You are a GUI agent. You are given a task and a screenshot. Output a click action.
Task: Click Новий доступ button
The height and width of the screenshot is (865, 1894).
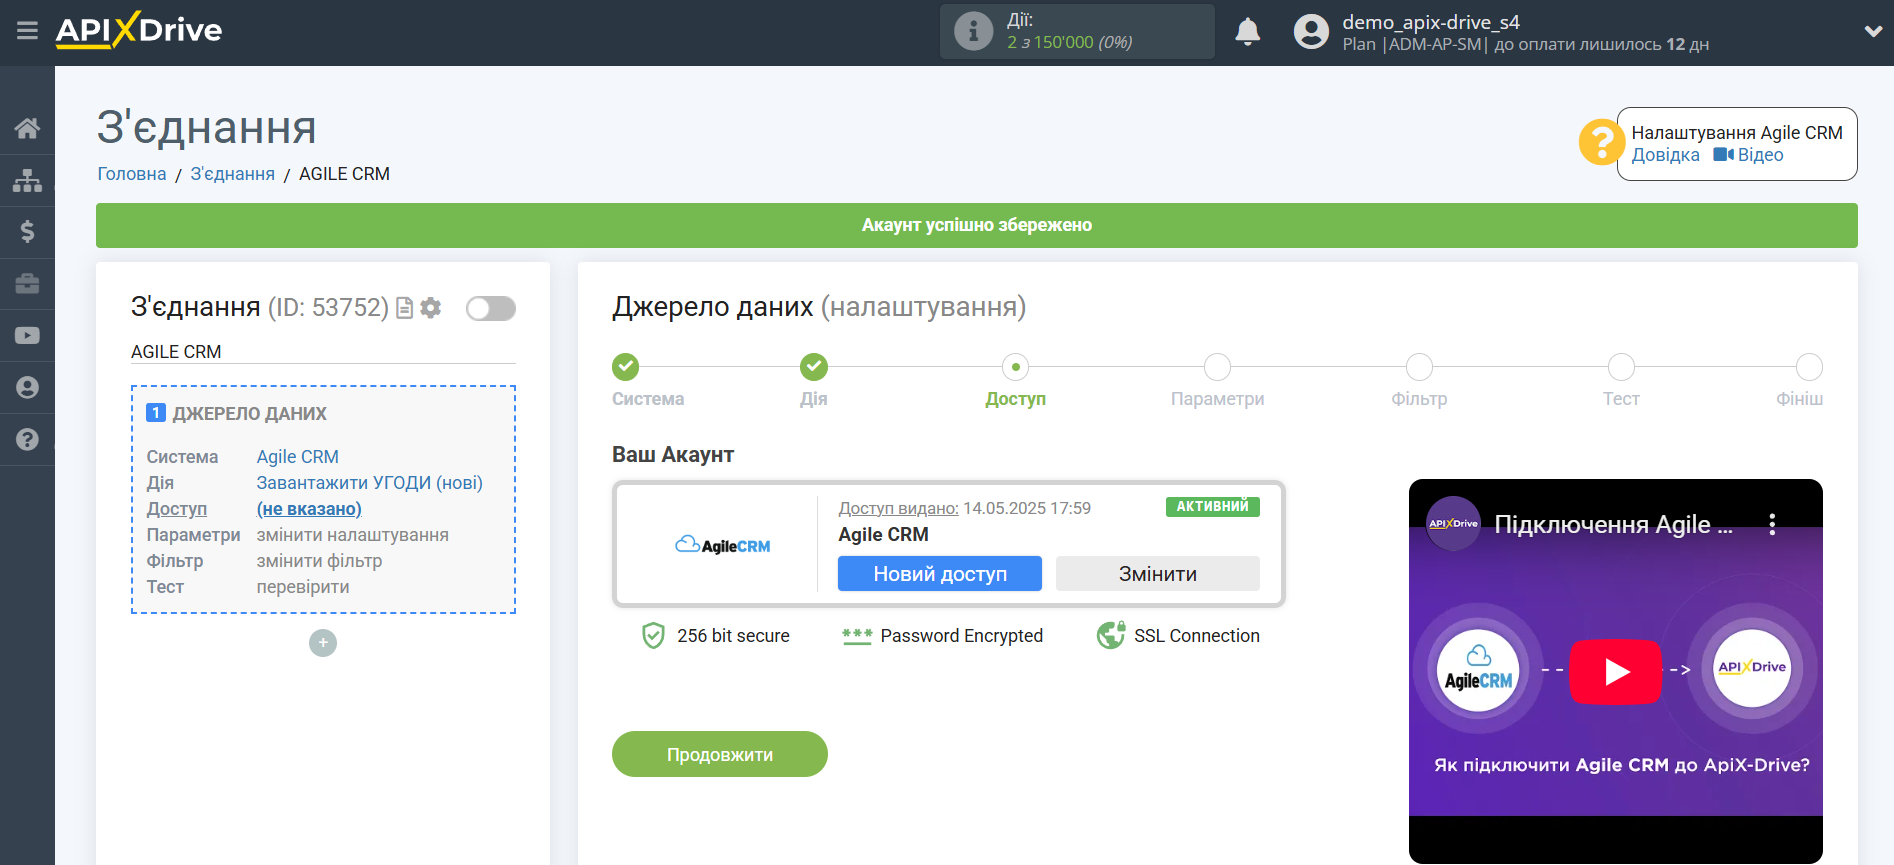tap(940, 574)
